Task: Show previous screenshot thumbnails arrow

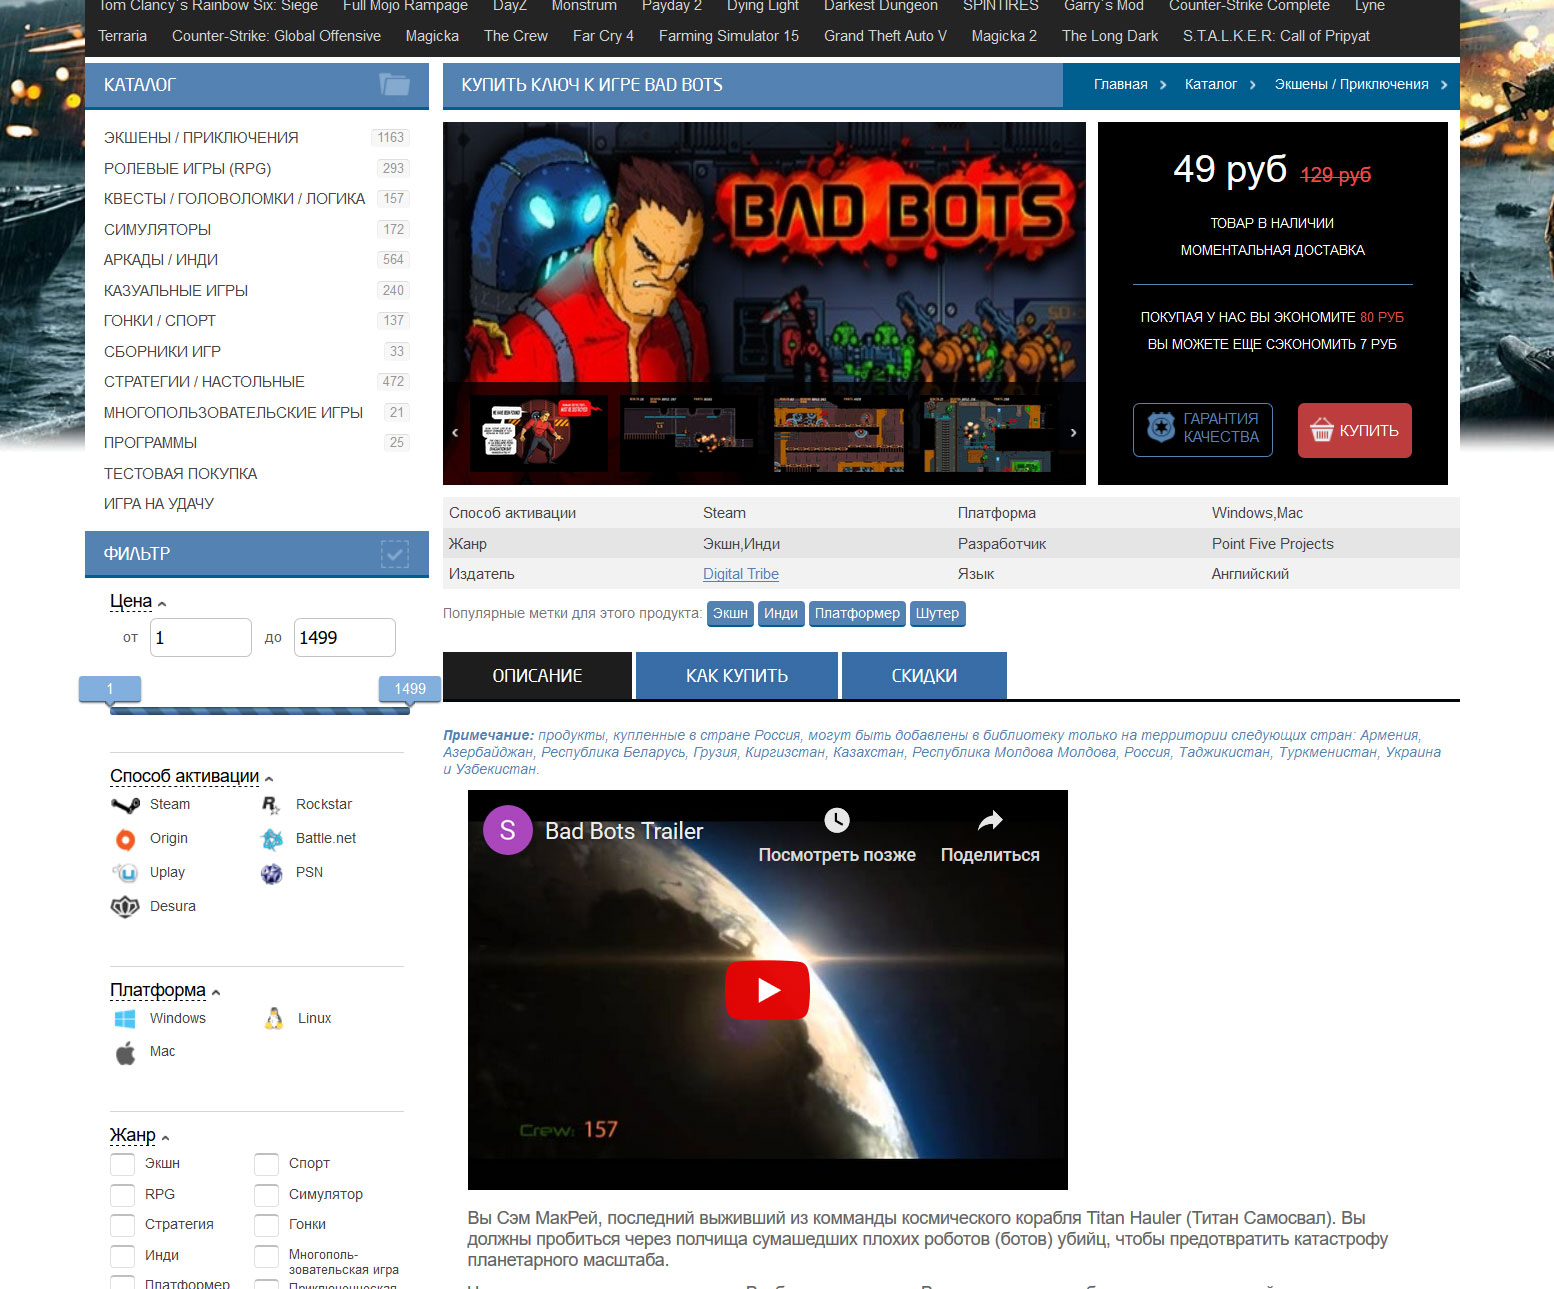Action: 455,433
